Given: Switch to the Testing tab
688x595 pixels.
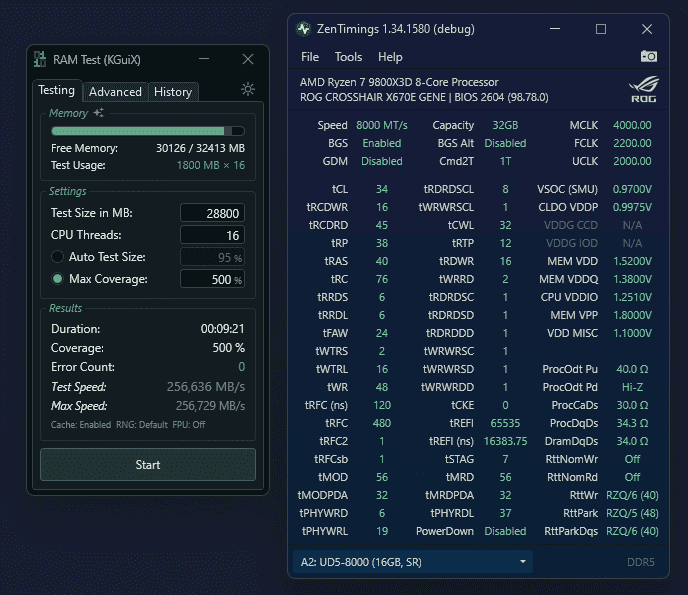Looking at the screenshot, I should point(57,90).
